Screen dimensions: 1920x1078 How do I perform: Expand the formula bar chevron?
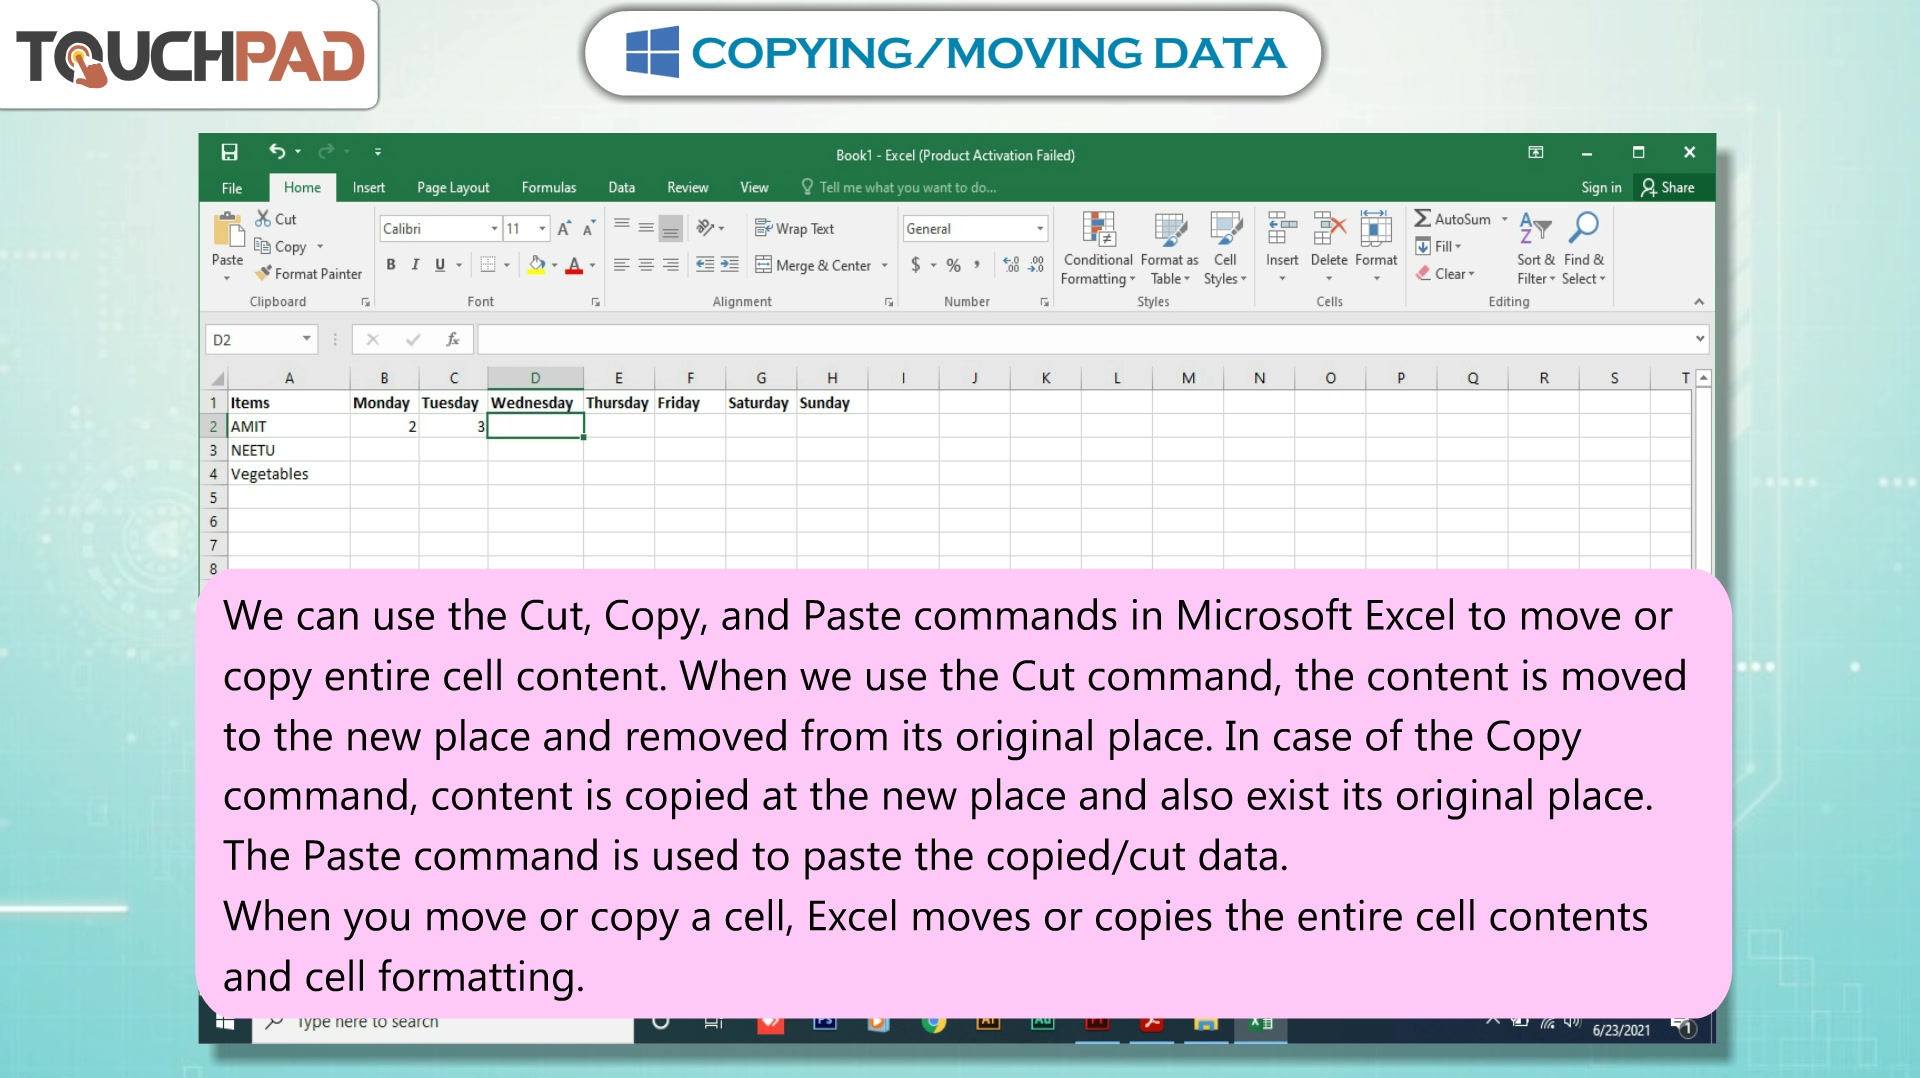(1699, 340)
